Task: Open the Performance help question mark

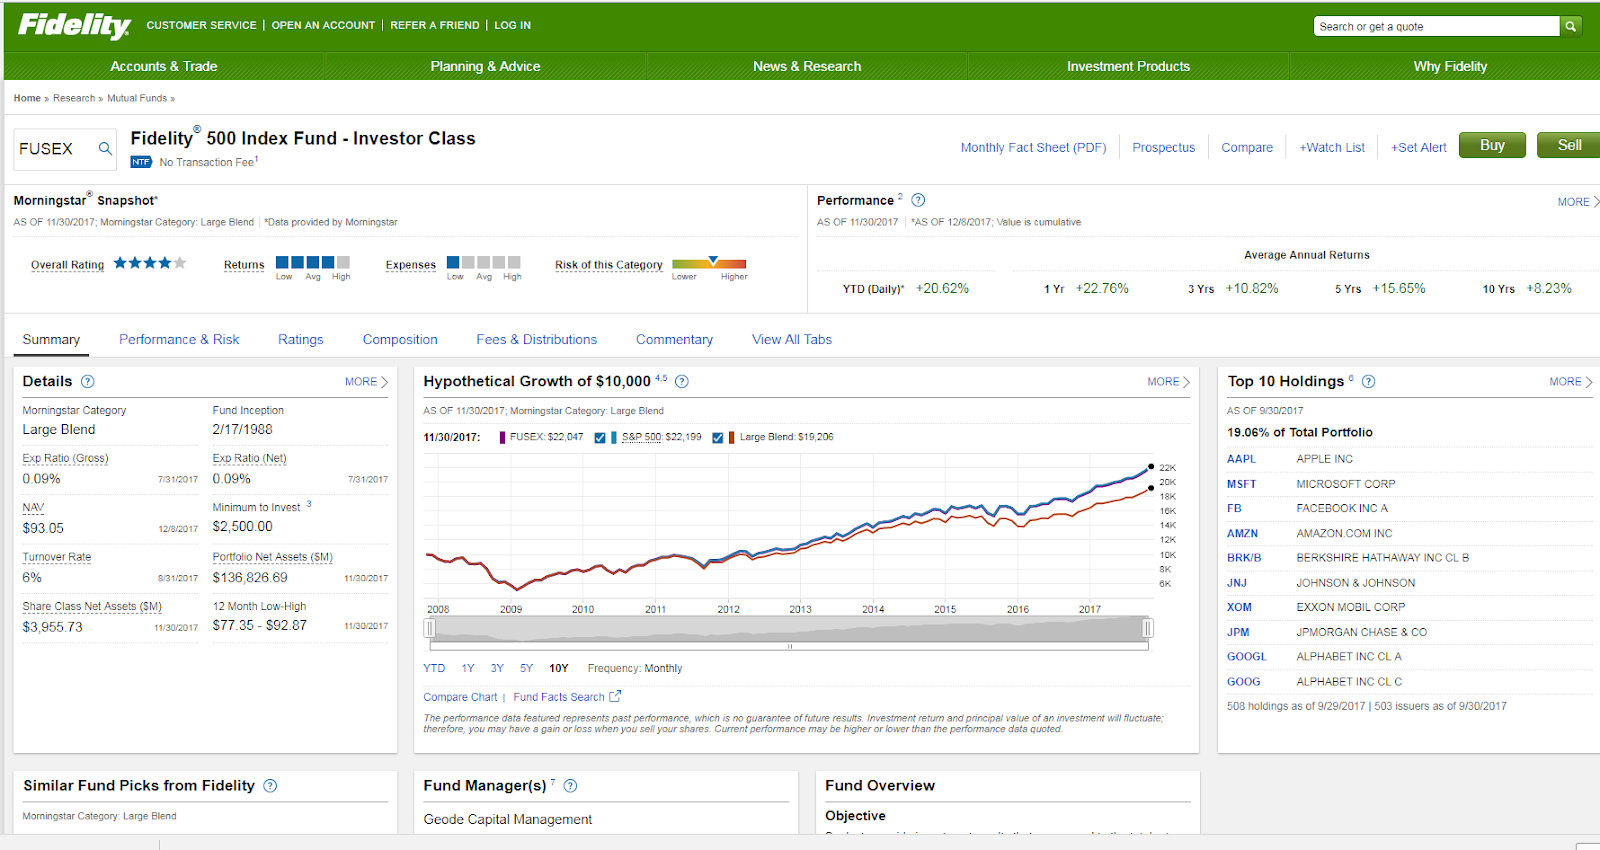Action: (x=918, y=200)
